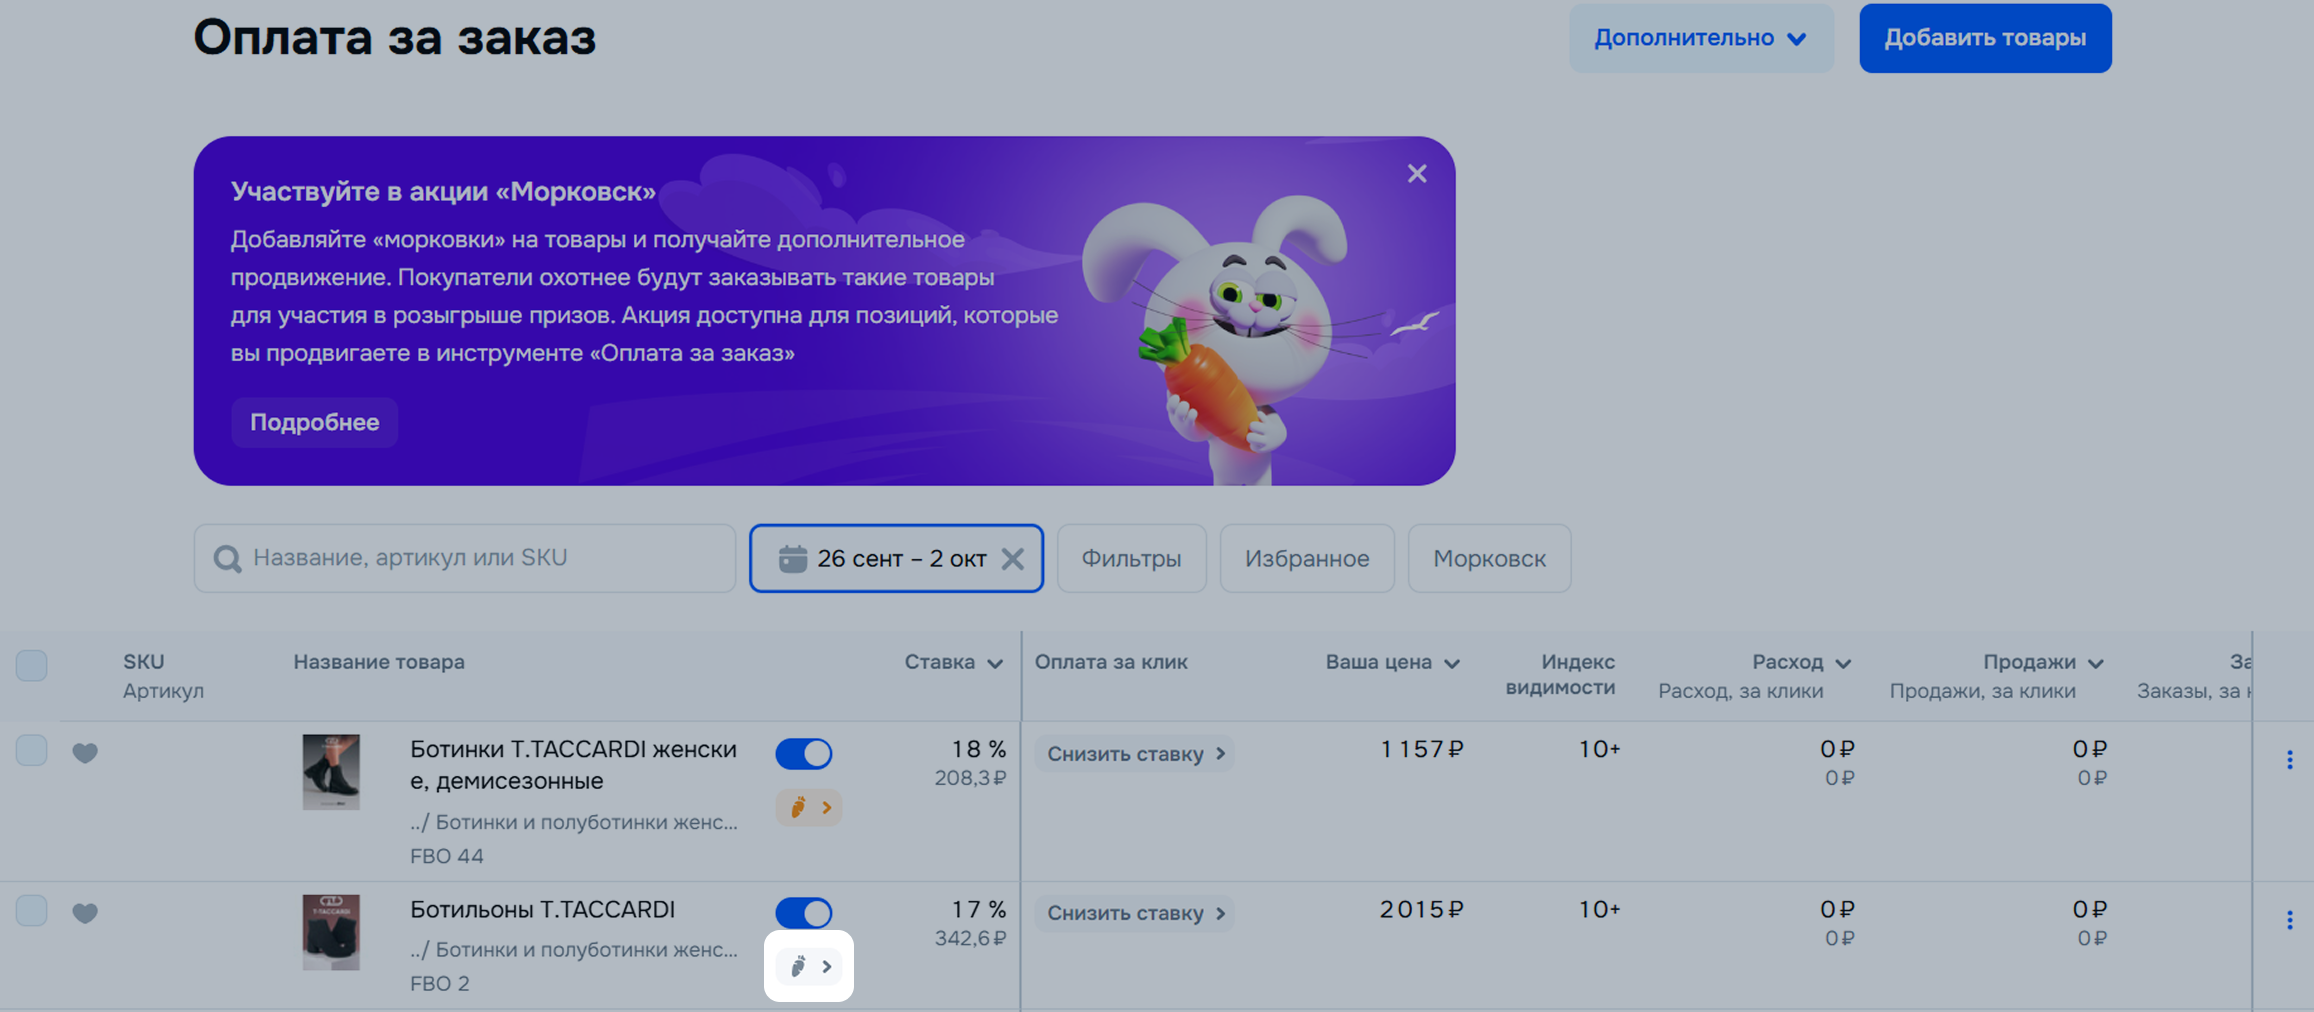Switch to the Морковск filter tab
Screen dimensions: 2314x1012
tap(1489, 559)
